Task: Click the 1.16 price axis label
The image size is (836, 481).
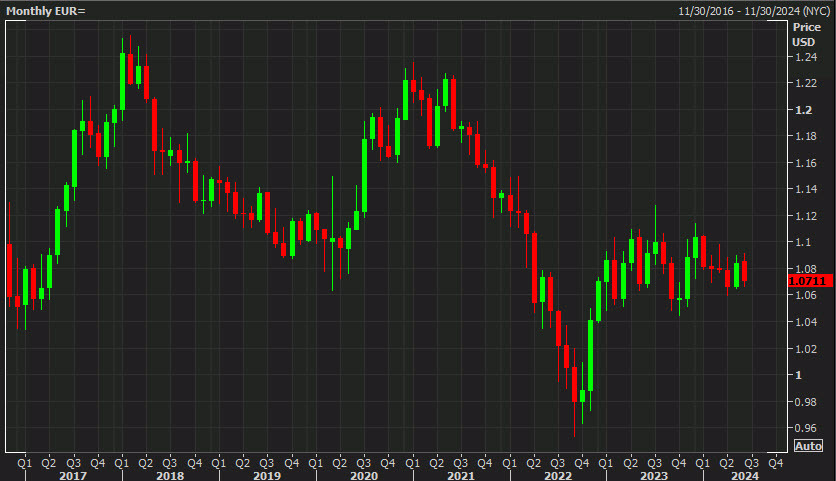Action: pos(806,163)
